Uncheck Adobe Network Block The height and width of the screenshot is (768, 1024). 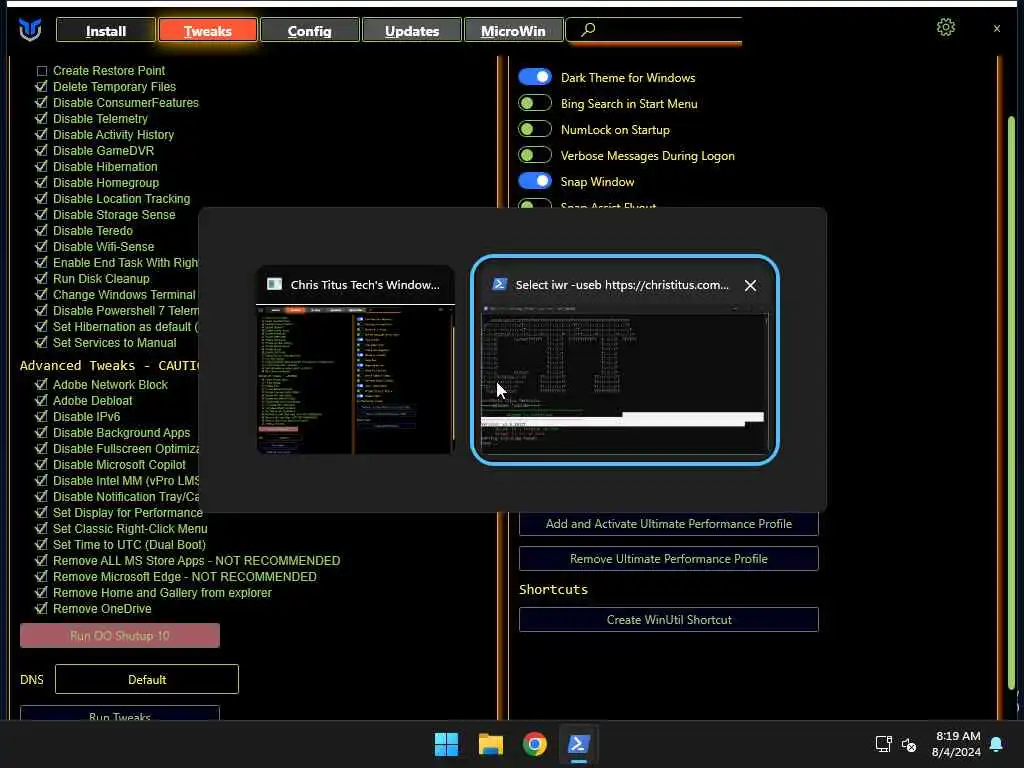(x=42, y=385)
